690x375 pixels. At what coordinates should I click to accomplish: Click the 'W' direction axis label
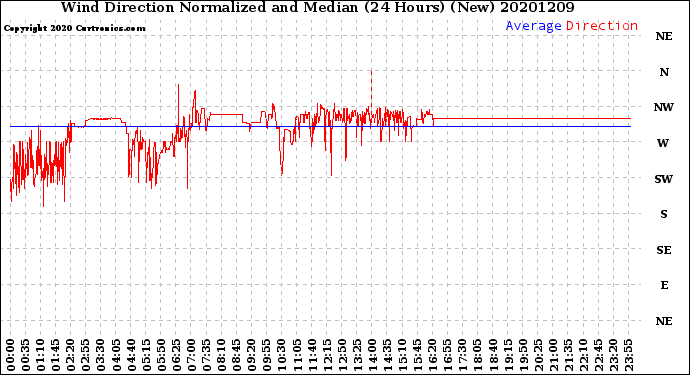click(663, 143)
